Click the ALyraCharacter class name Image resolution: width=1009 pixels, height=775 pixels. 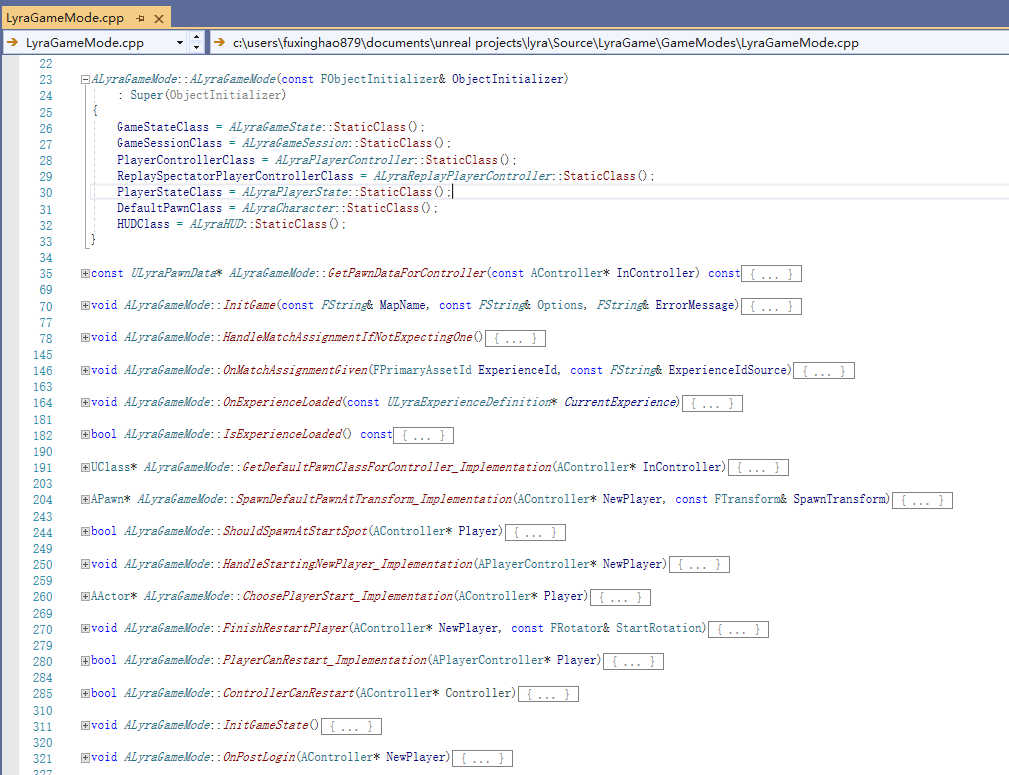coord(289,208)
